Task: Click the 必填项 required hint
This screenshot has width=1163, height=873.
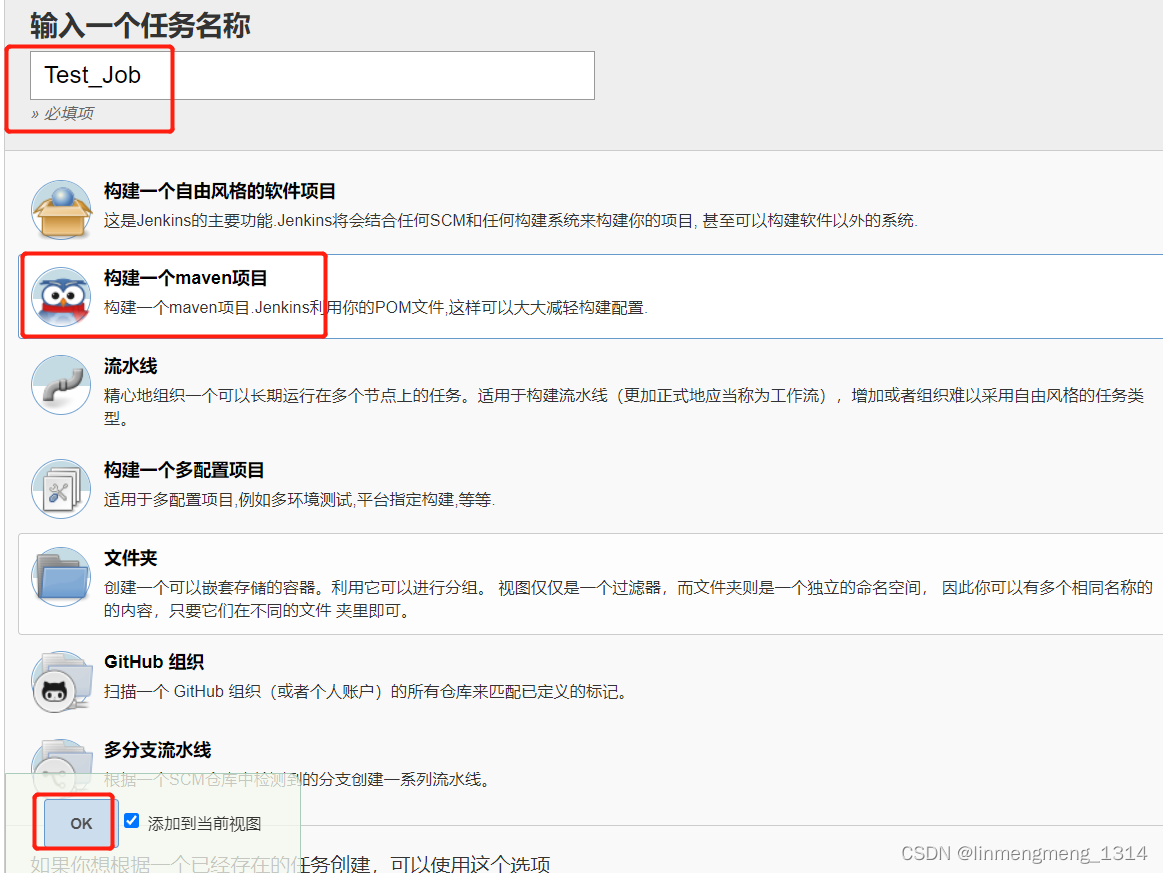Action: click(x=63, y=113)
